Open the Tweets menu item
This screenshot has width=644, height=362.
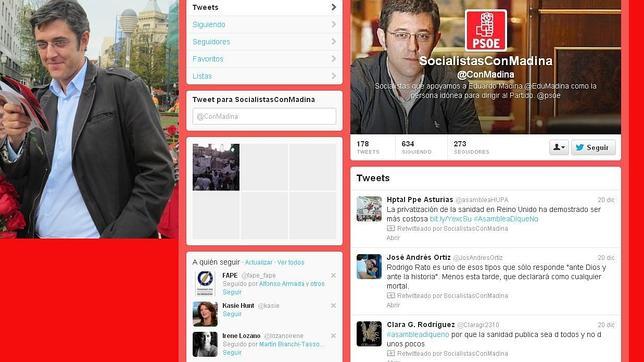point(264,7)
